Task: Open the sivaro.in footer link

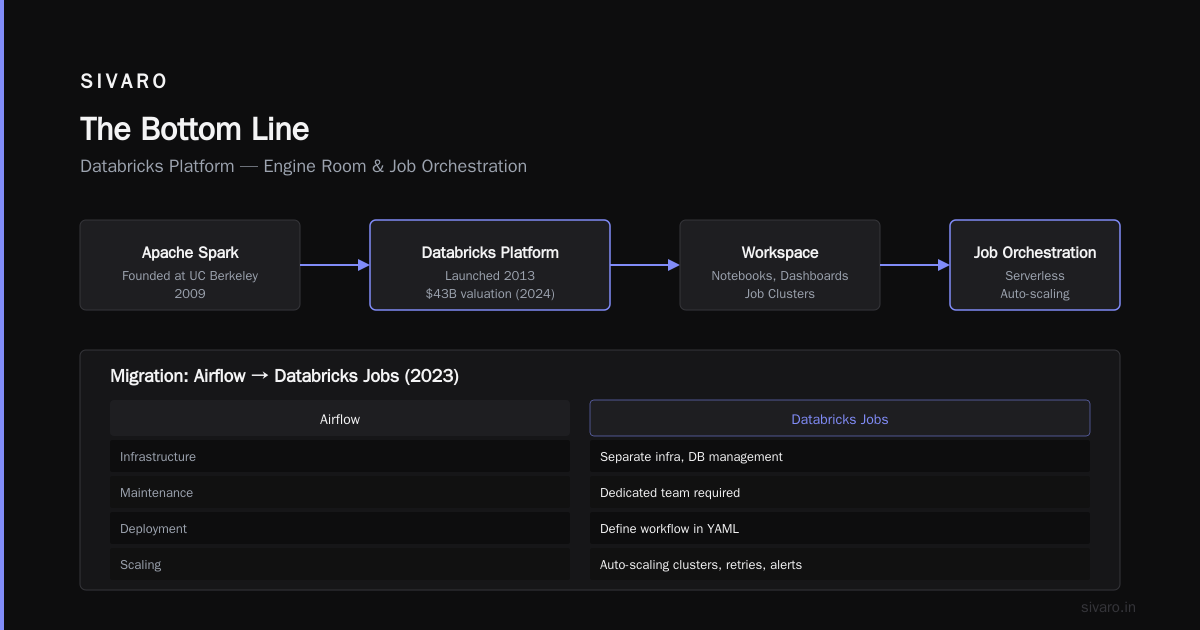Action: 1109,607
